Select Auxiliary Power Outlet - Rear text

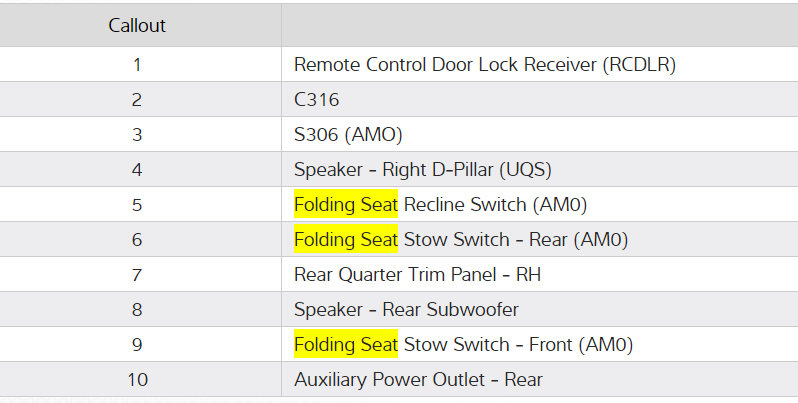coord(418,380)
